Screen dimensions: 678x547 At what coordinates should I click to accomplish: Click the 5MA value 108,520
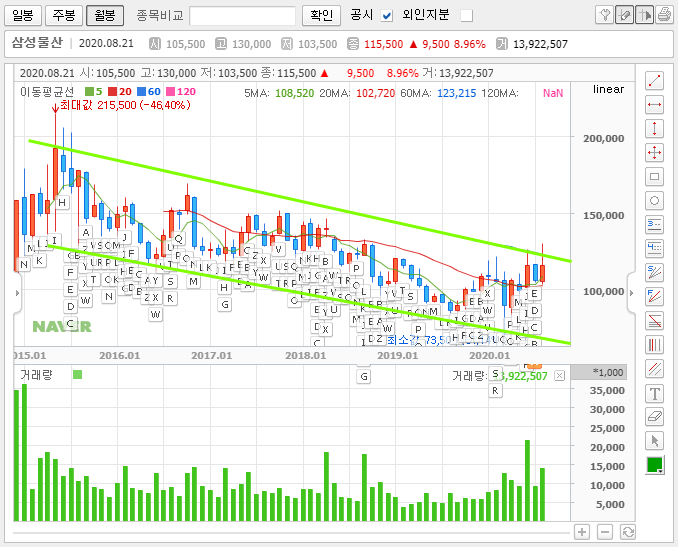click(294, 93)
